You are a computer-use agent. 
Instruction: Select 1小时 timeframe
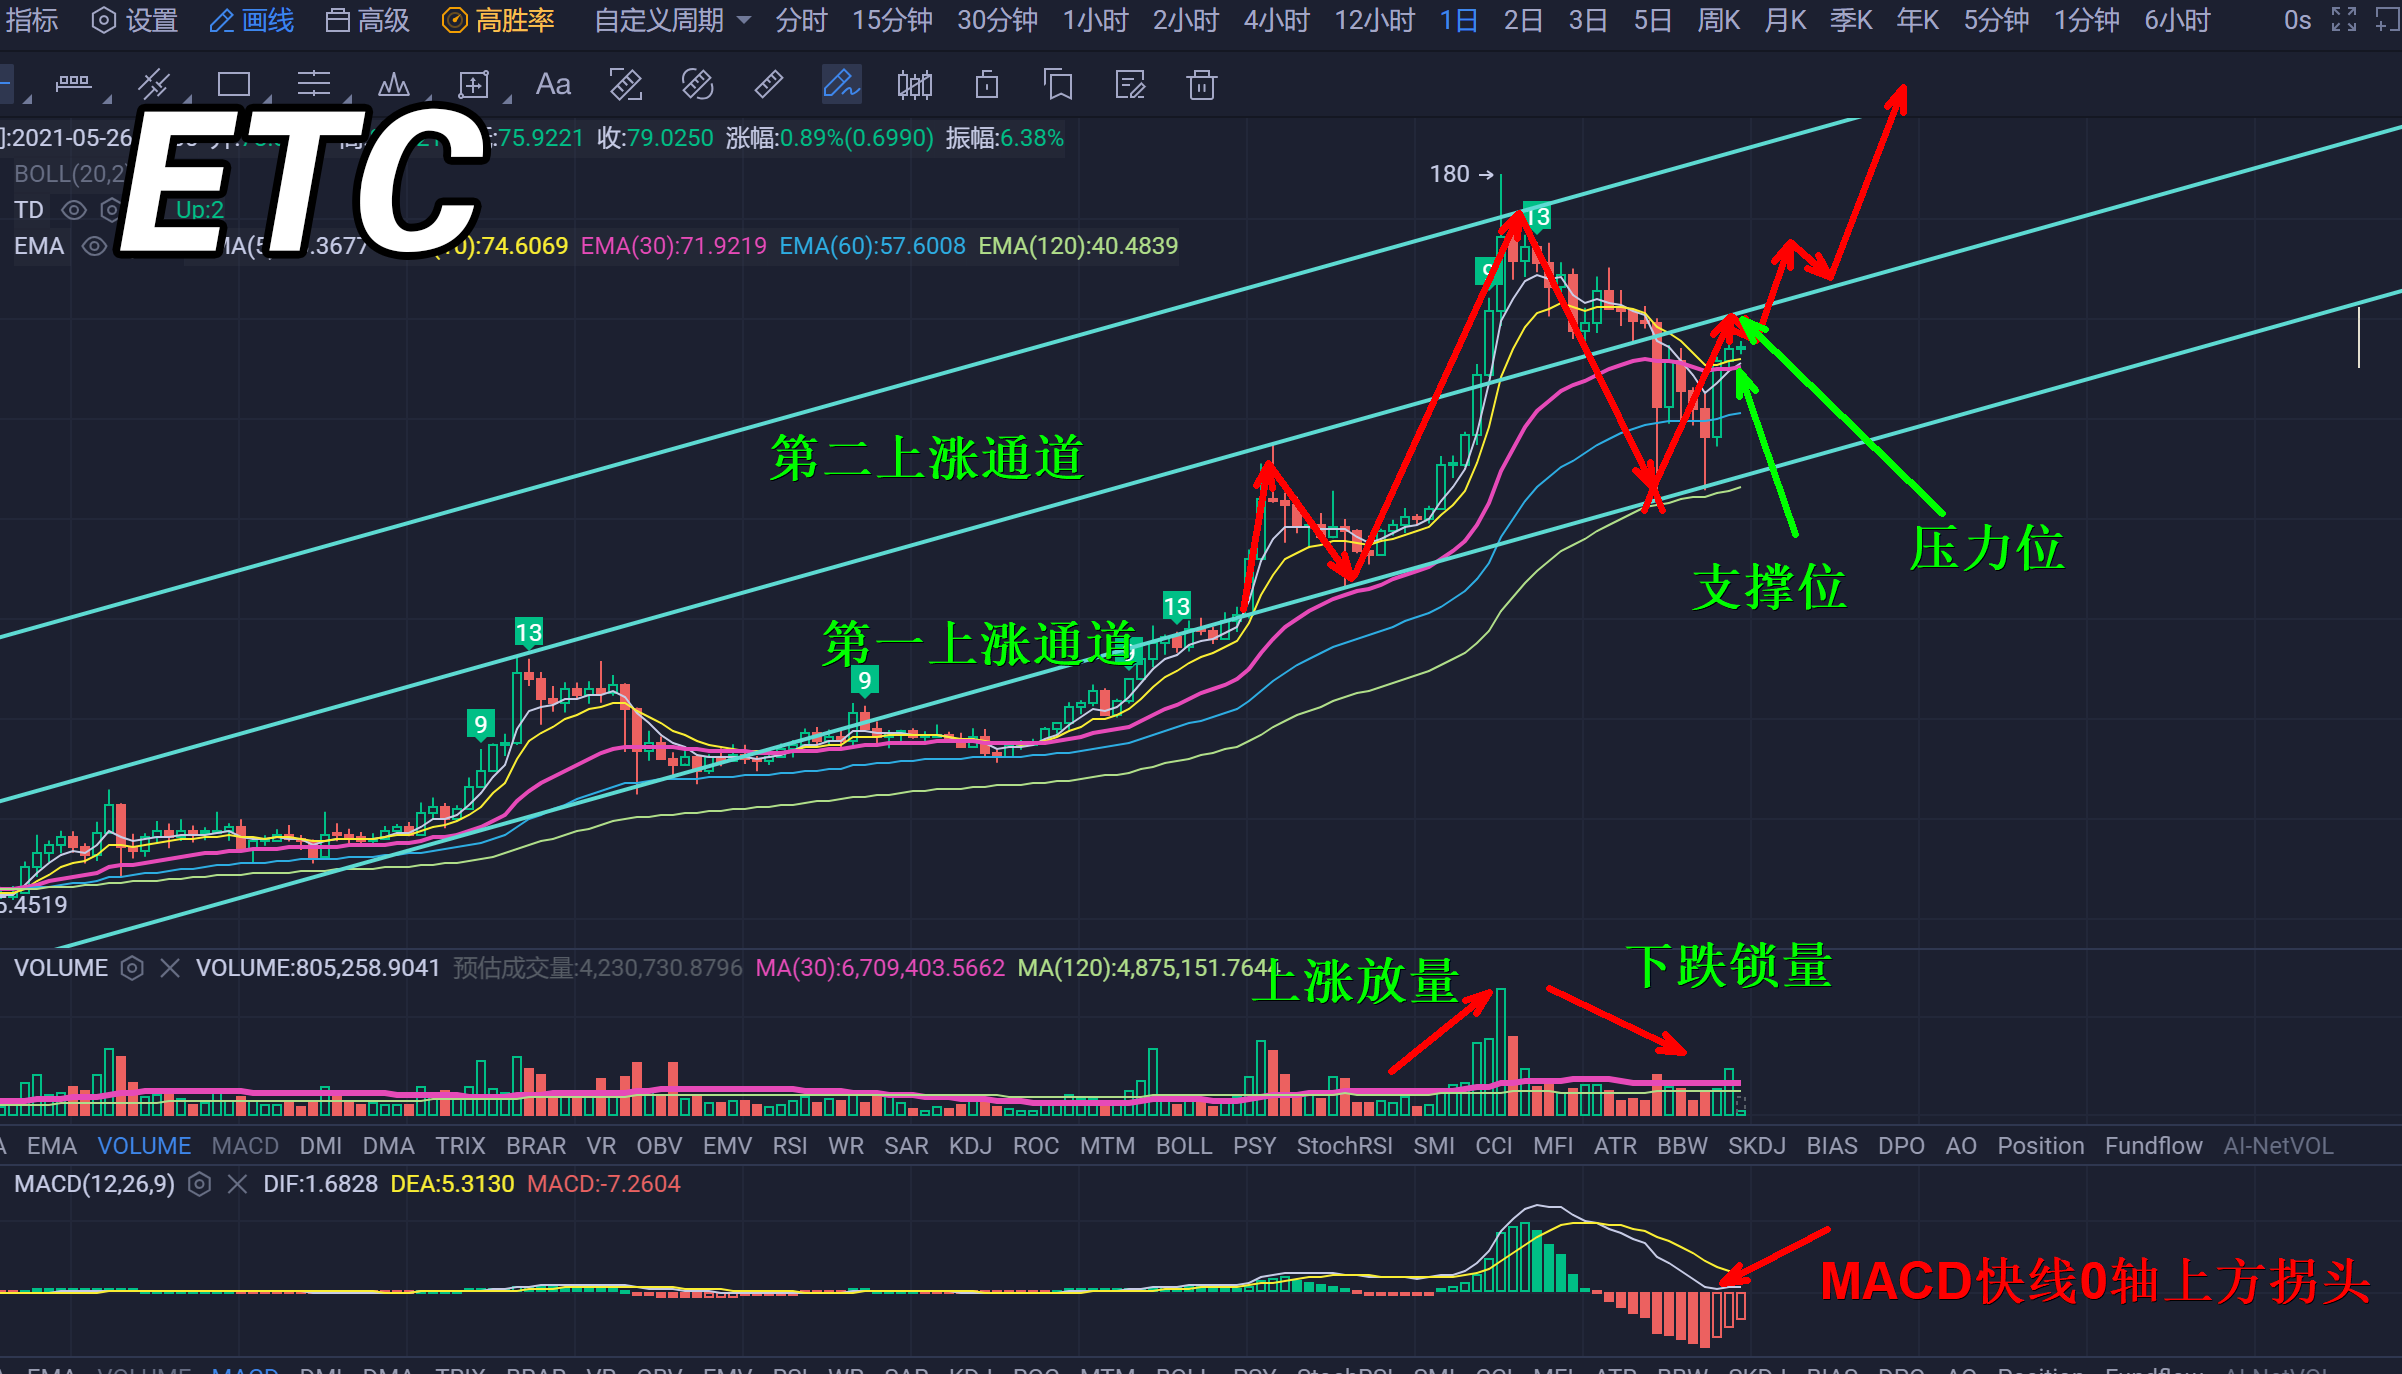click(1095, 20)
